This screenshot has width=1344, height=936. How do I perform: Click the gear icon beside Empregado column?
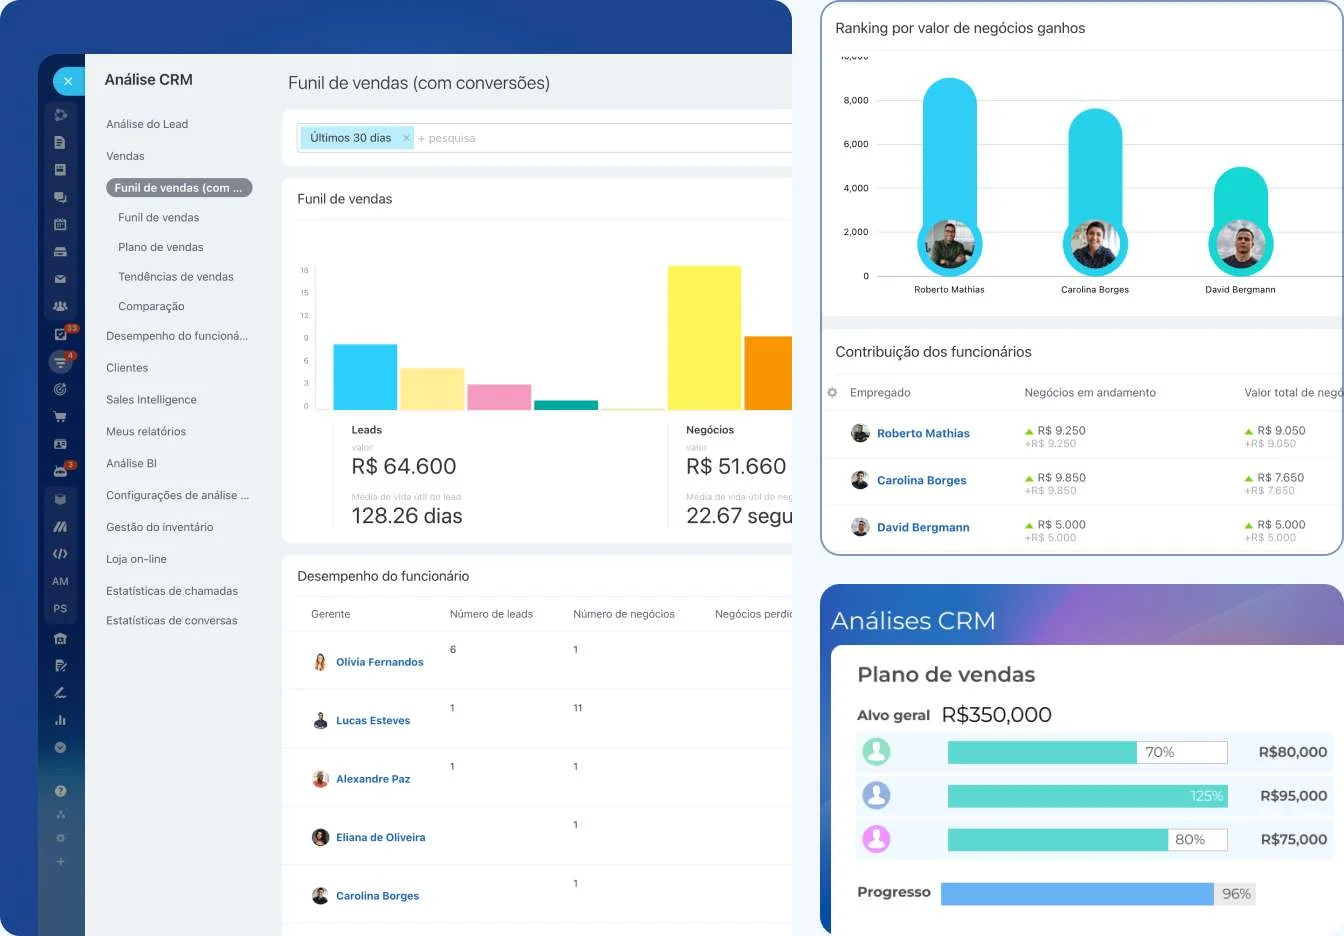832,392
